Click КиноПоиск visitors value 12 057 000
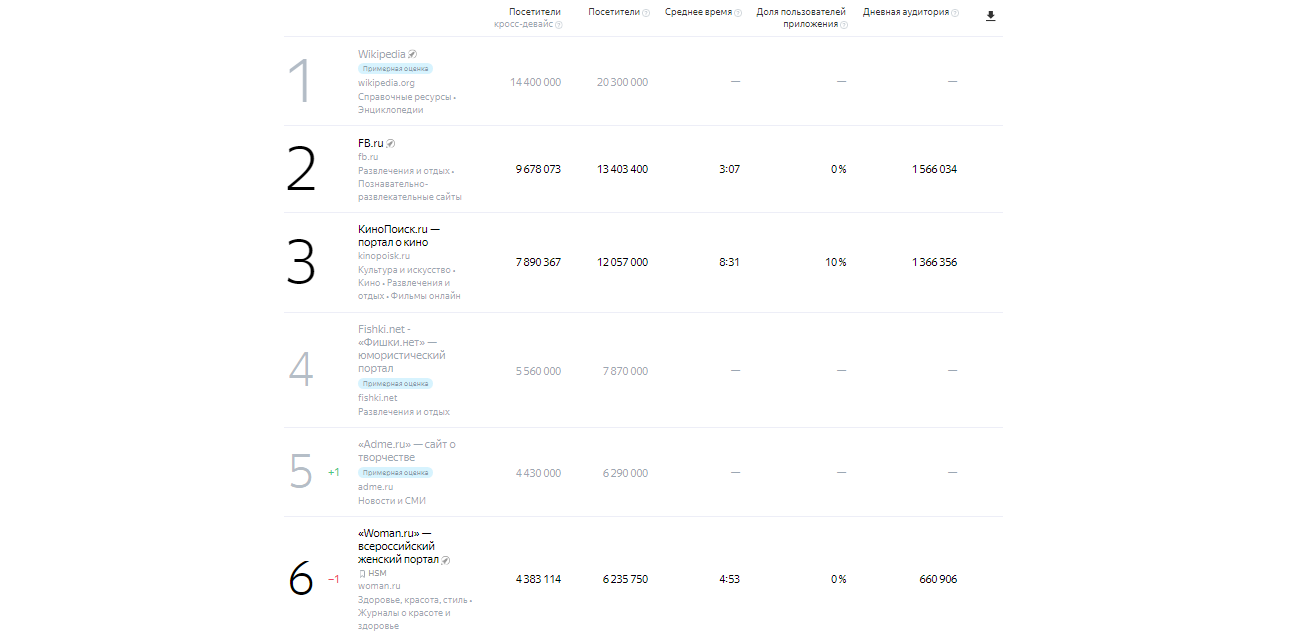Screen dimensions: 1310x637 (622, 262)
